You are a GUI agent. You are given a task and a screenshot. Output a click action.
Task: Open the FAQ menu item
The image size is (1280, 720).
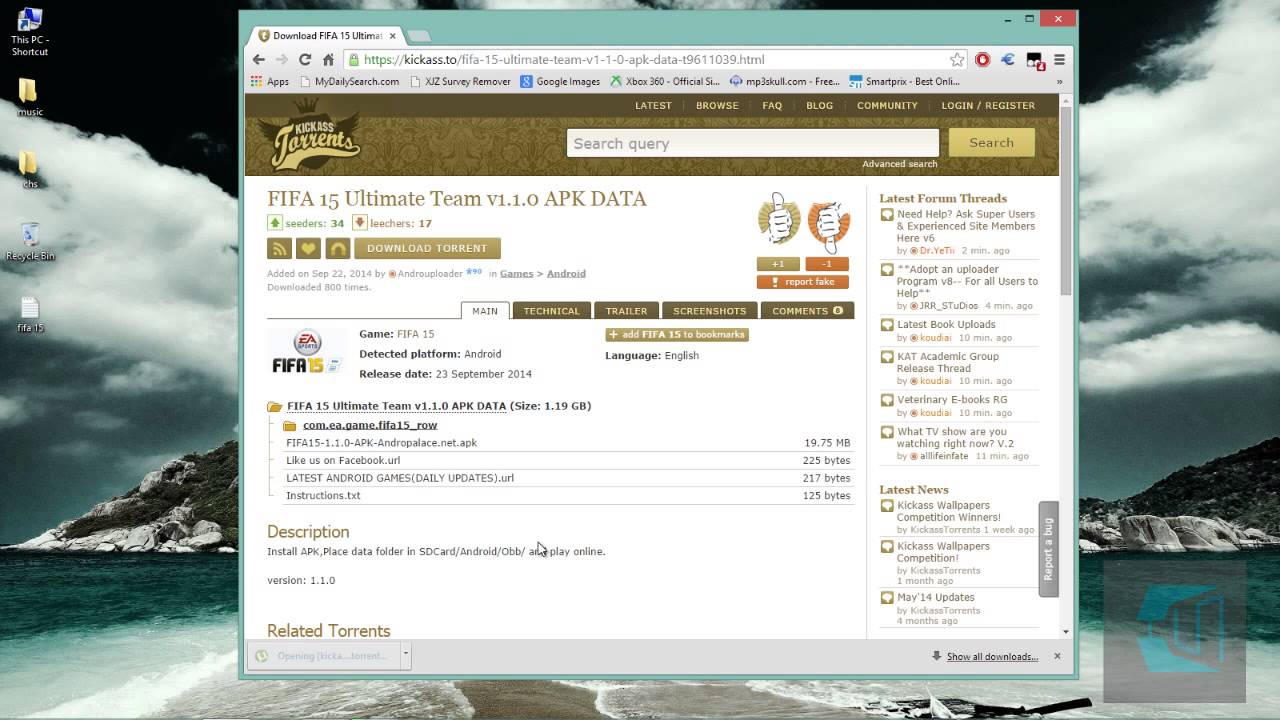point(772,105)
